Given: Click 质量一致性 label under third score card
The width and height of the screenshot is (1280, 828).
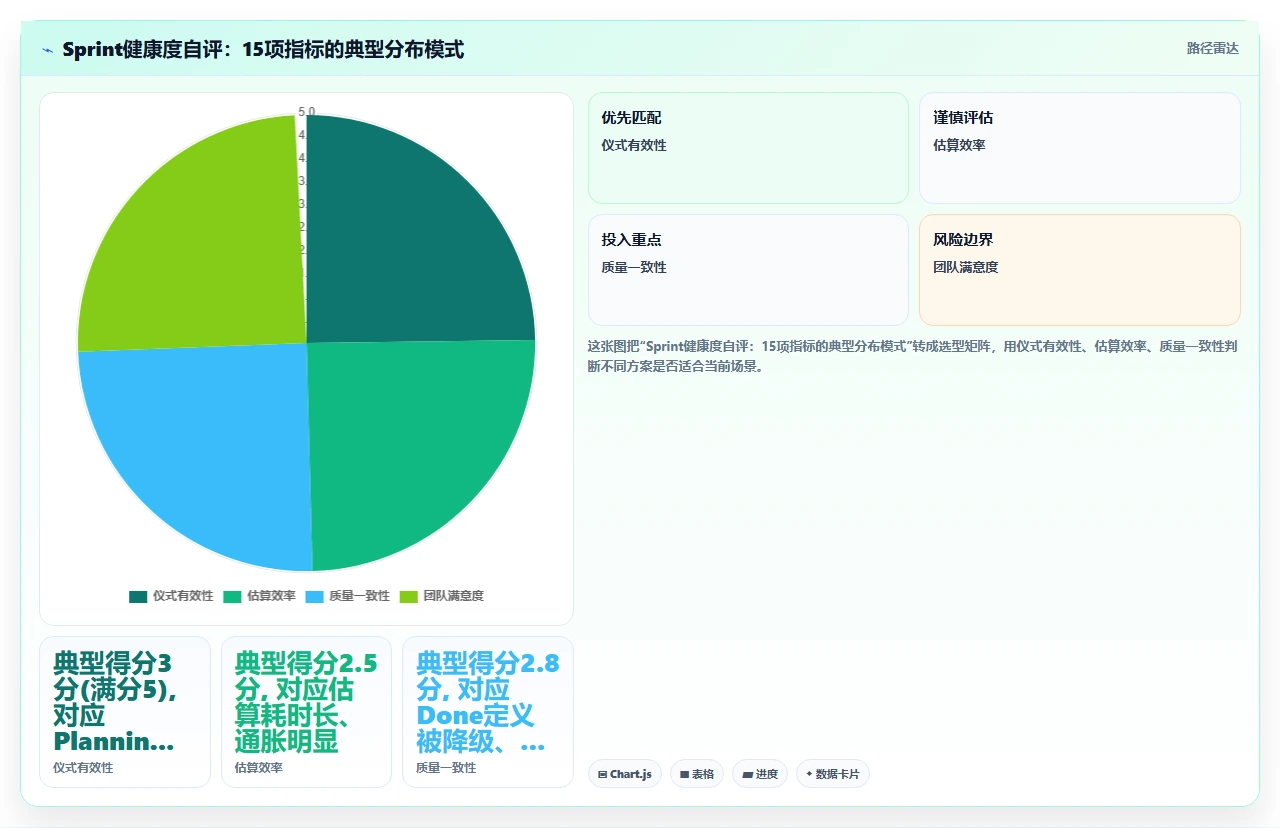Looking at the screenshot, I should tap(446, 768).
